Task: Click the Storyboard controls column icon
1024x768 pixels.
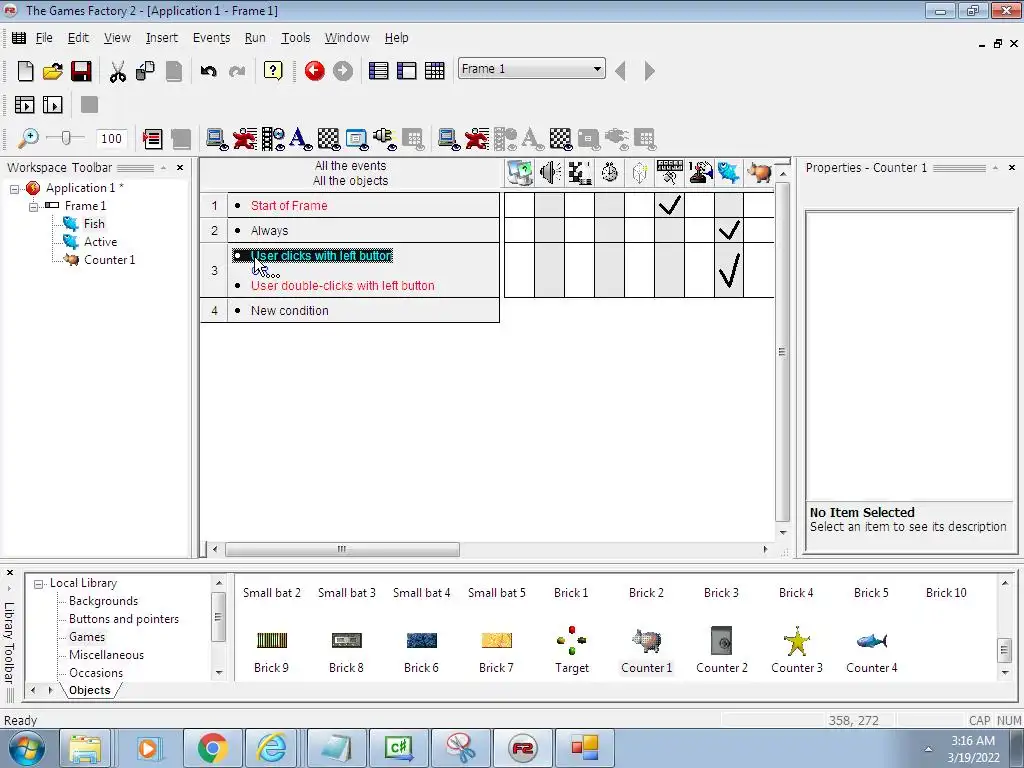Action: click(579, 173)
